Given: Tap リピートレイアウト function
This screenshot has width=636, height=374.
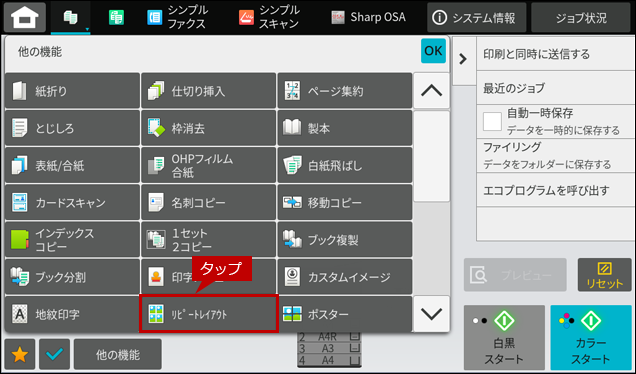Looking at the screenshot, I should tap(208, 314).
